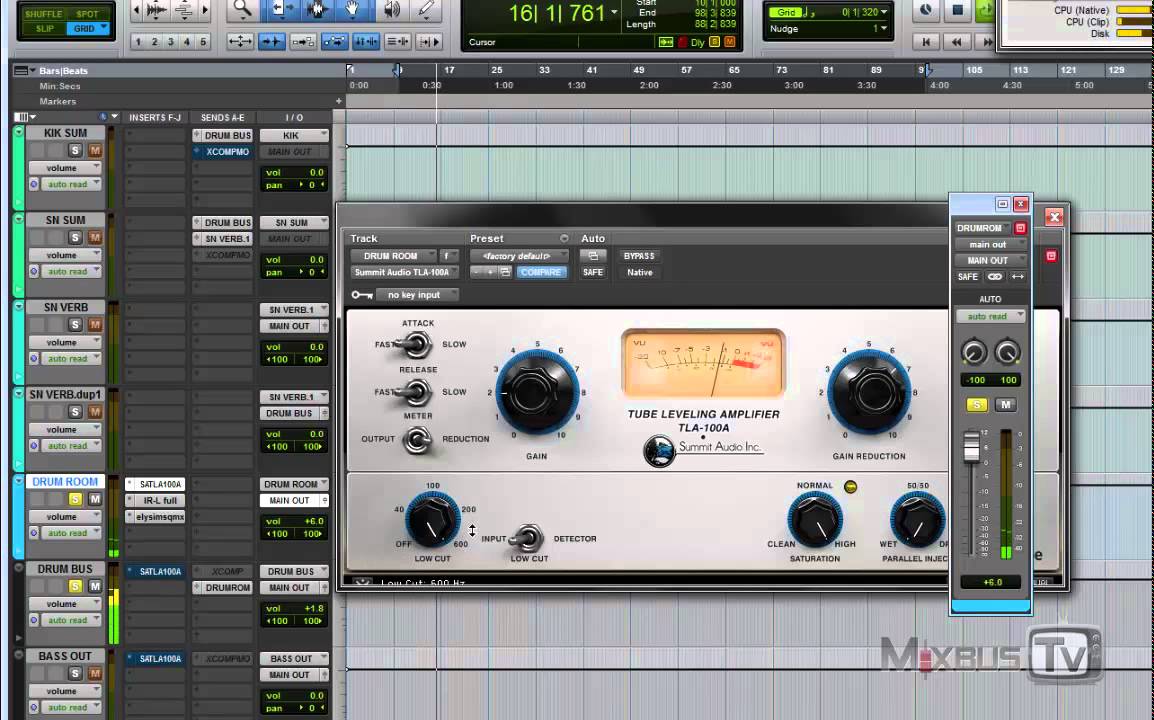Click the key input icon in the plugin
The height and width of the screenshot is (720, 1154).
point(361,294)
